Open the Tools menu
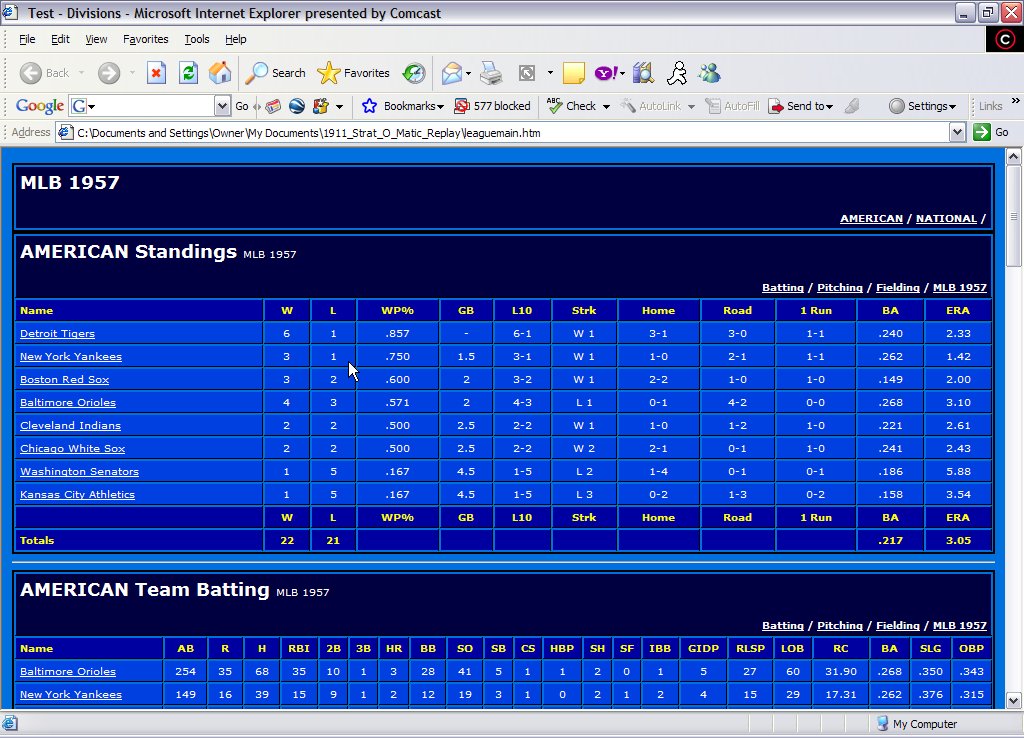1024x738 pixels. [x=197, y=39]
